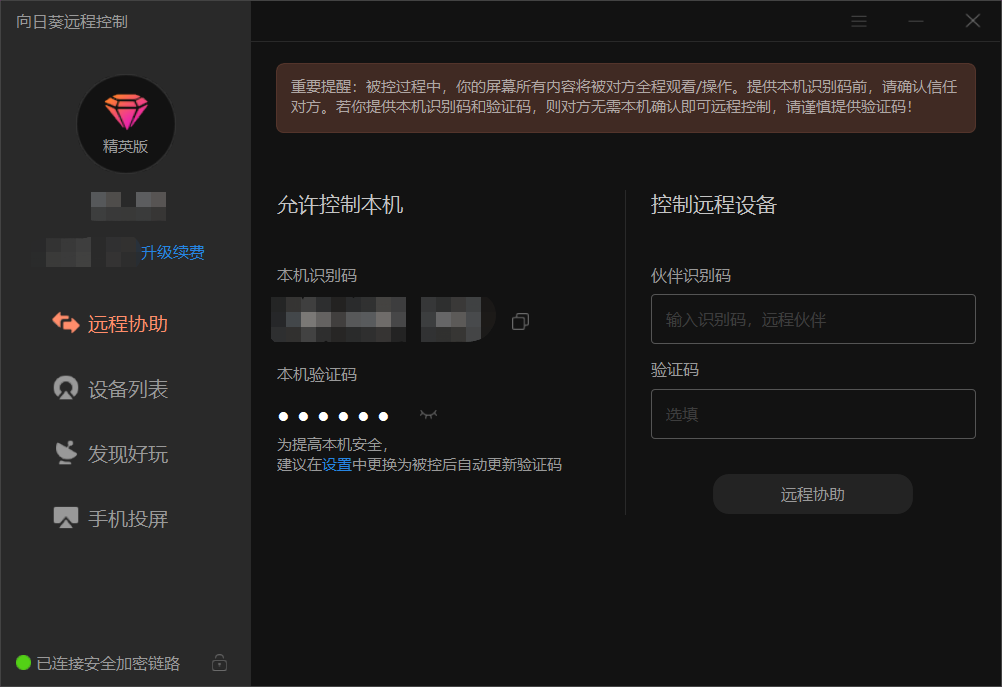Image resolution: width=1002 pixels, height=687 pixels.
Task: Click the green connection status dot
Action: pos(23,663)
